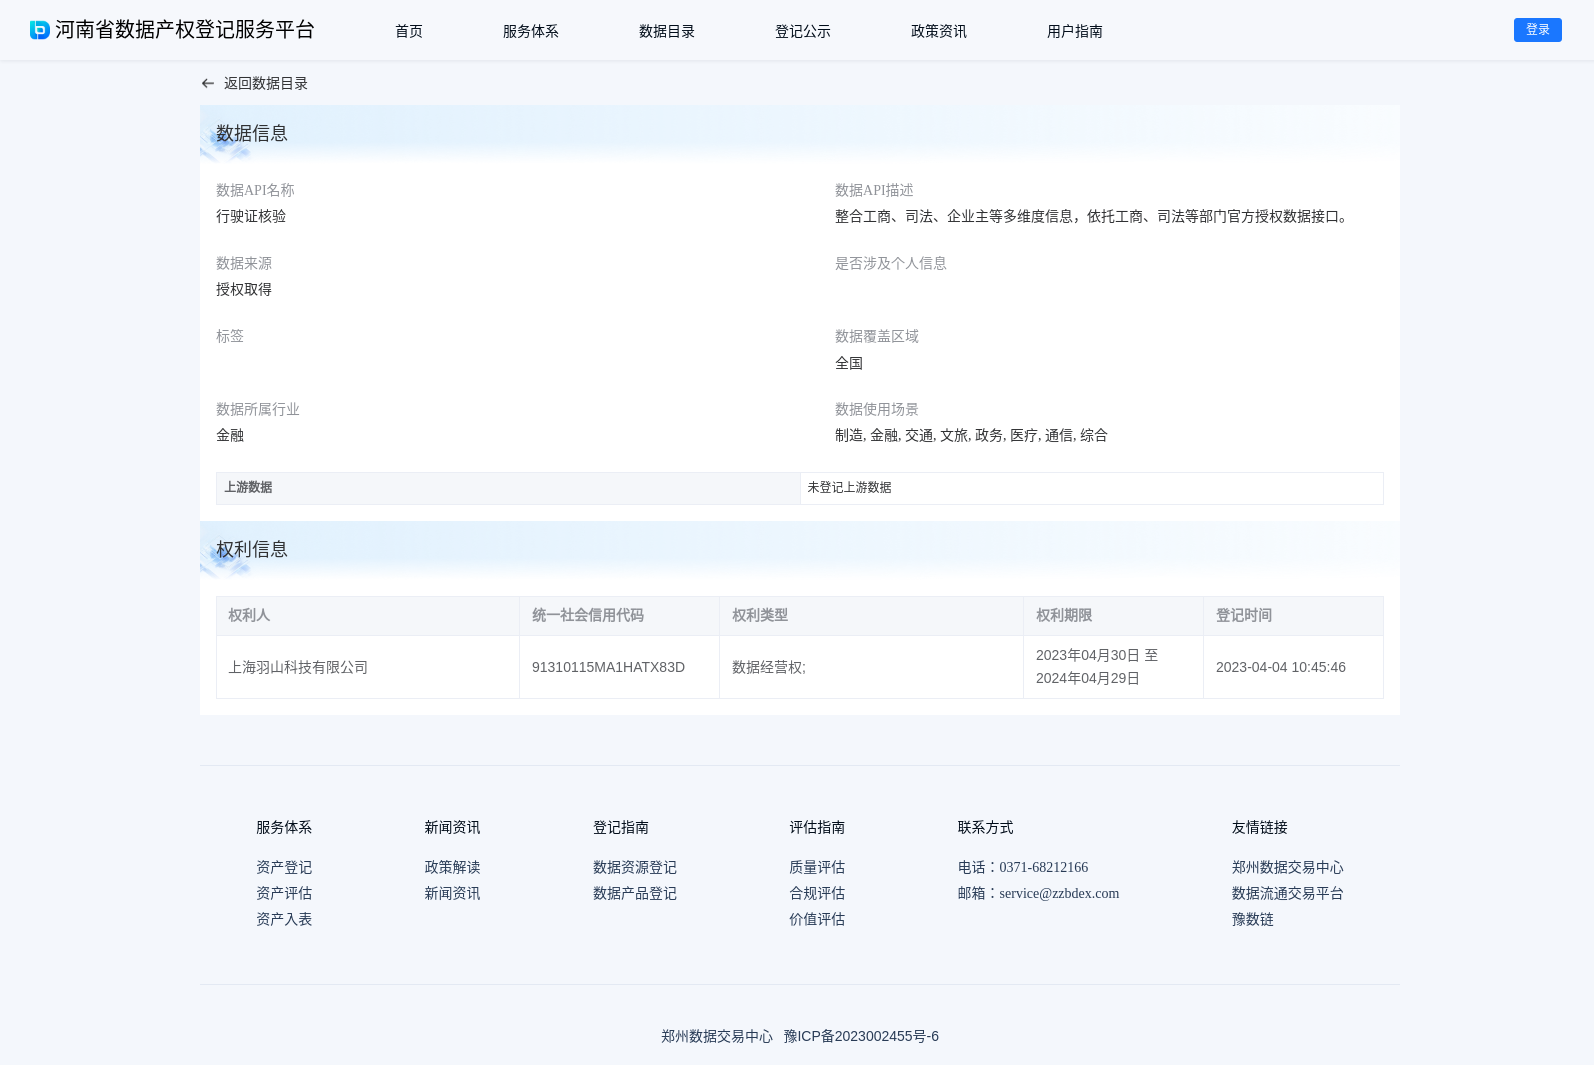Click 郑州数据交易中心 in the copyright line

pyautogui.click(x=717, y=1036)
